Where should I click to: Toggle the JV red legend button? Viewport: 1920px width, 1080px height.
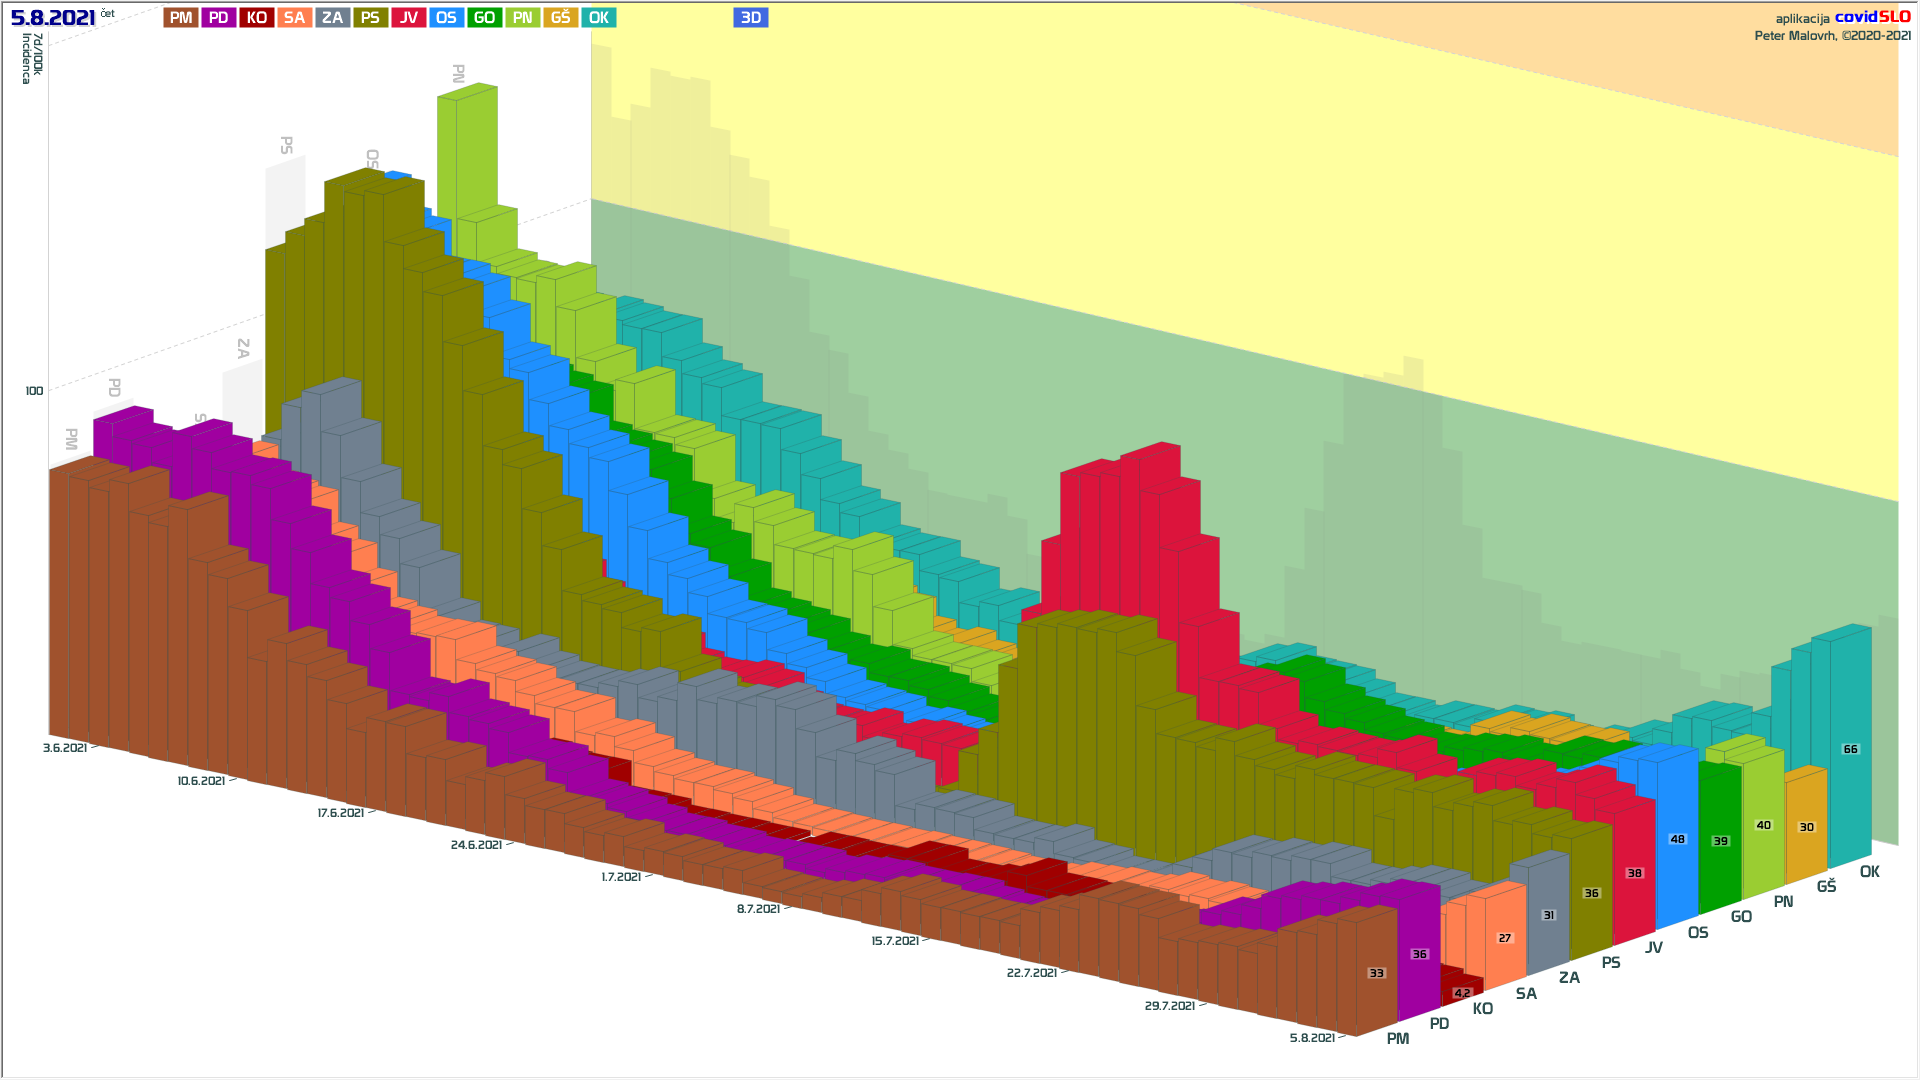click(x=408, y=18)
